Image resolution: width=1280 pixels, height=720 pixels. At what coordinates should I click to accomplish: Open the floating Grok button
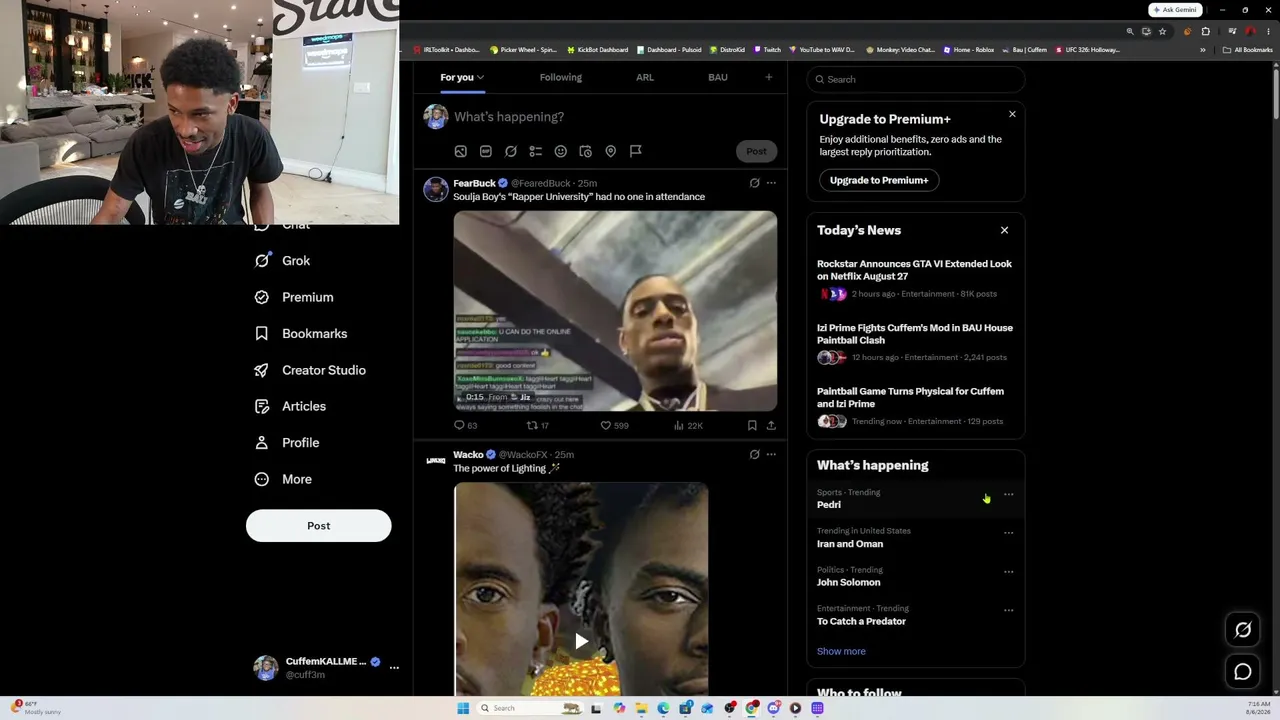(1243, 630)
